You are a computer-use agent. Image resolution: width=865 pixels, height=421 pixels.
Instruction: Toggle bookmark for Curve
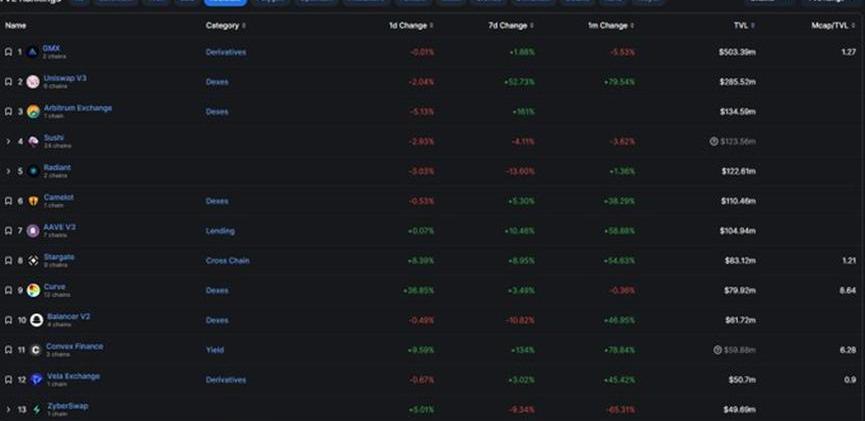(x=8, y=291)
